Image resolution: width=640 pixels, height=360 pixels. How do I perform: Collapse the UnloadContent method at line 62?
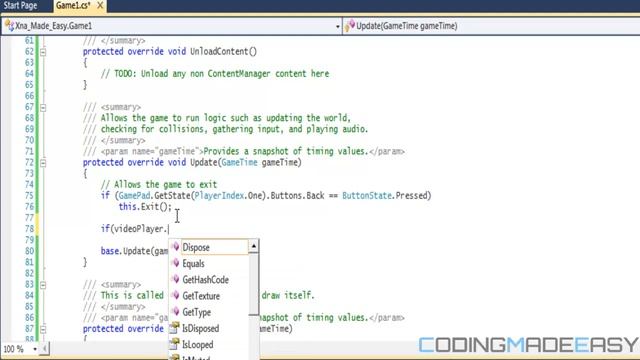coord(43,52)
